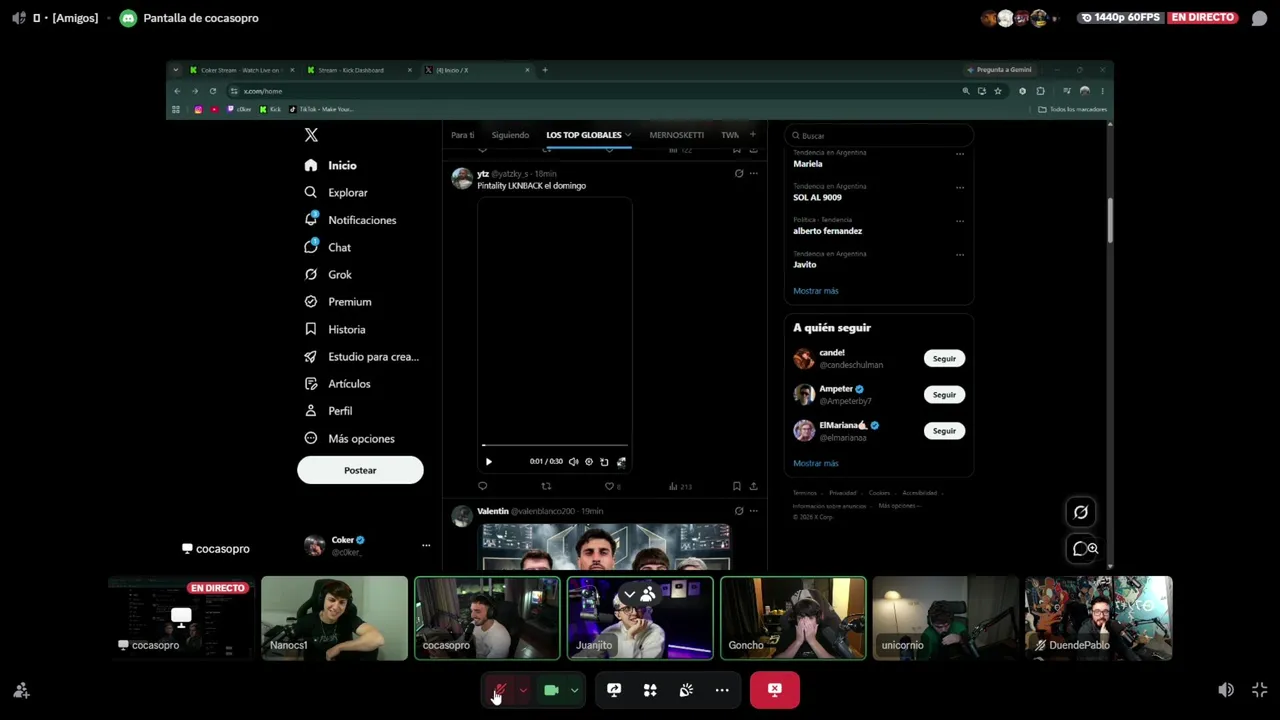Image resolution: width=1280 pixels, height=720 pixels.
Task: Open the 1440p 60FPS stream quality indicator
Action: coord(1122,18)
